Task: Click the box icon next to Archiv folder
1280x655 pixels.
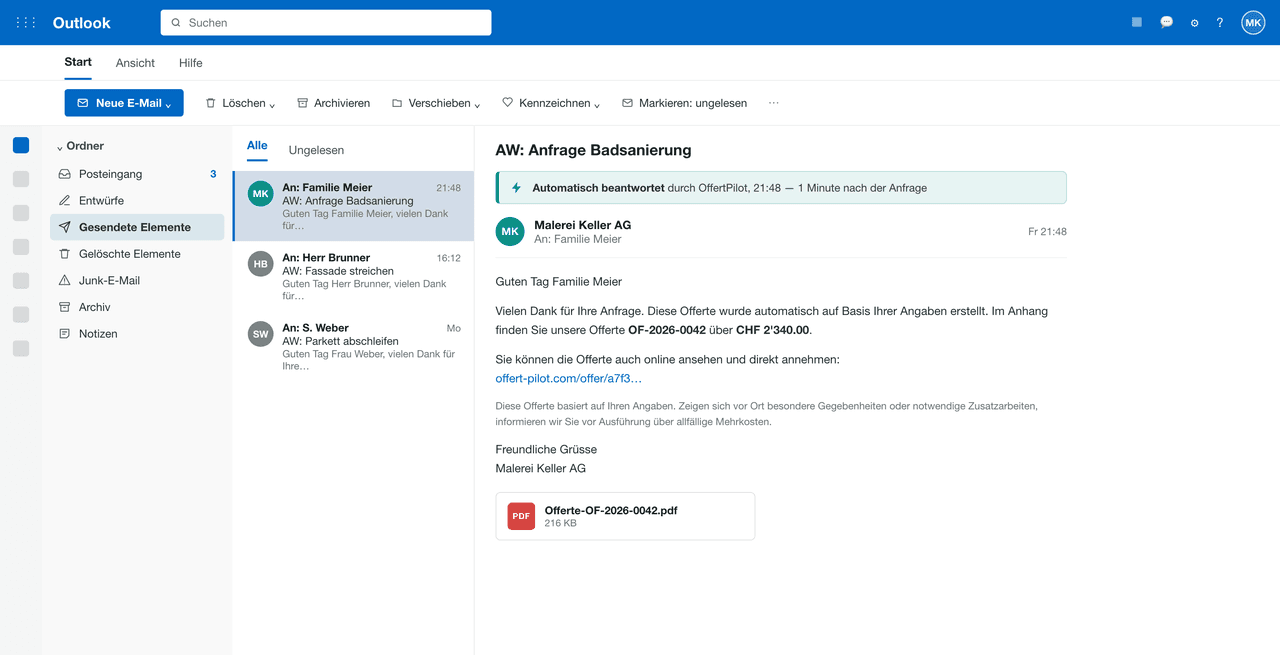Action: (x=64, y=307)
